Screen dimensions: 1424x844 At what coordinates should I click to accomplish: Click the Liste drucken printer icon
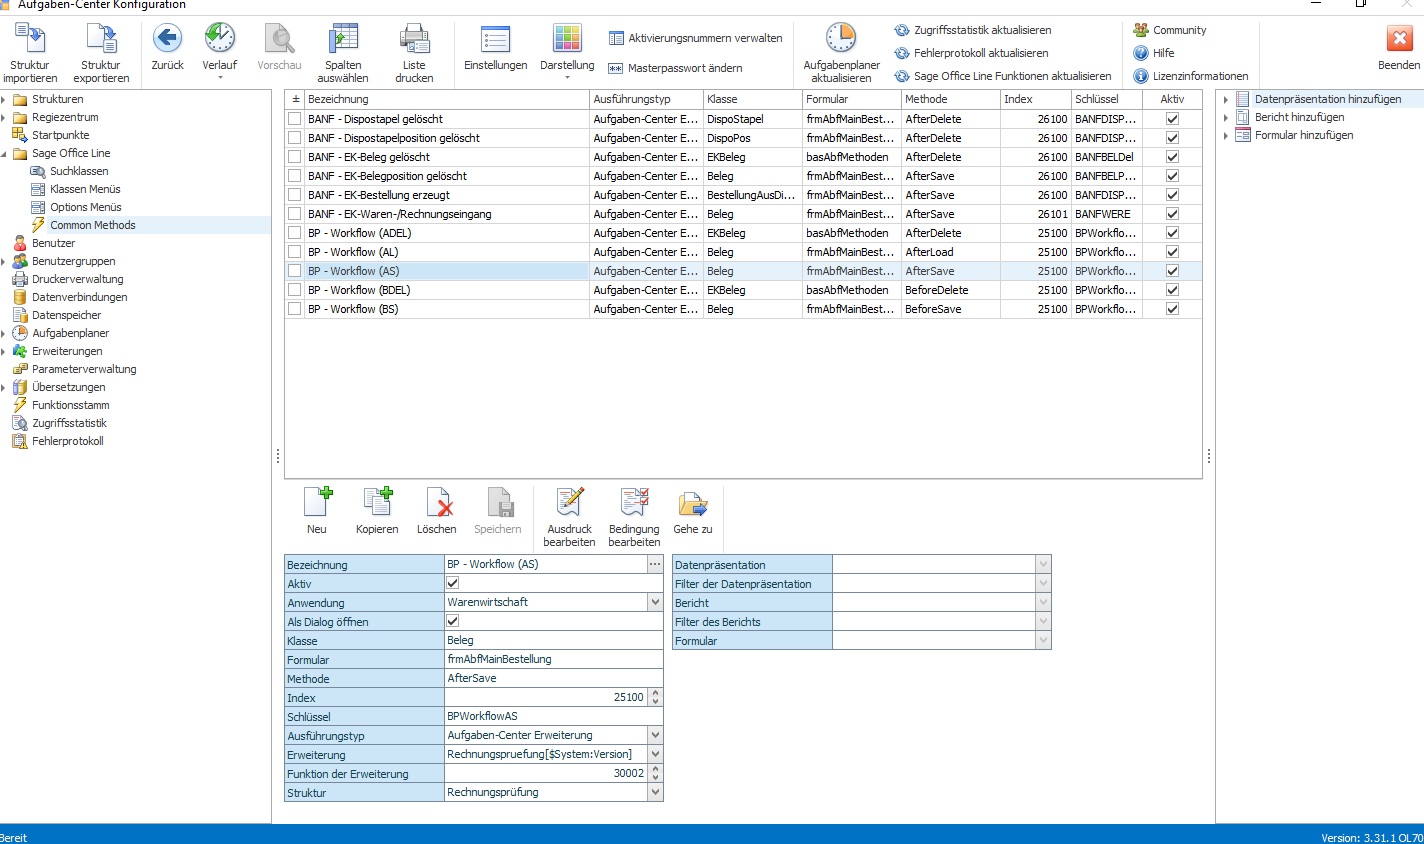point(414,39)
